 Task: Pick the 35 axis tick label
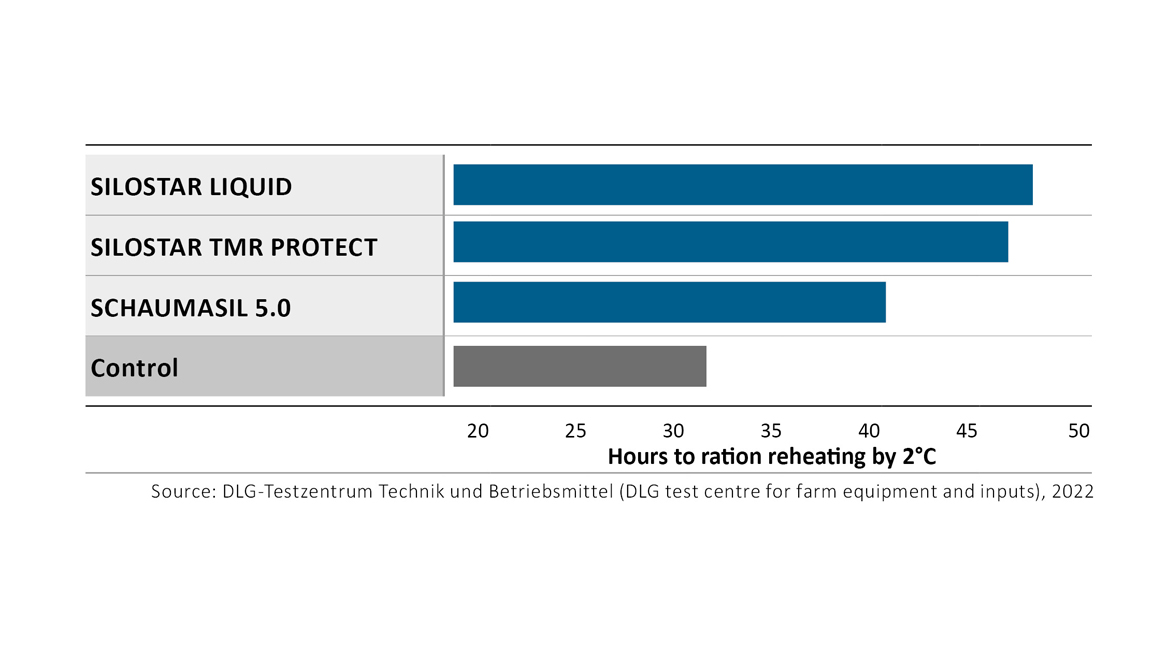[771, 431]
